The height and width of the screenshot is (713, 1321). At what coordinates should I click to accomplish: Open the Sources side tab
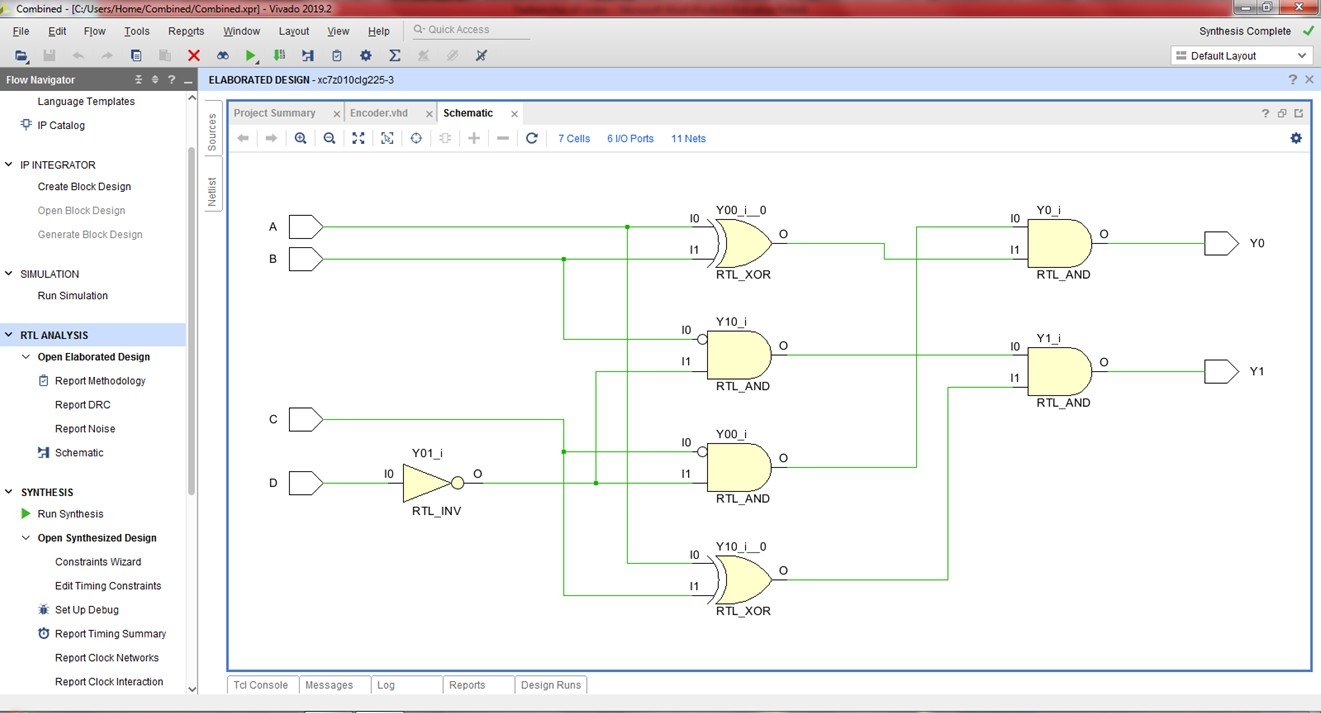212,132
